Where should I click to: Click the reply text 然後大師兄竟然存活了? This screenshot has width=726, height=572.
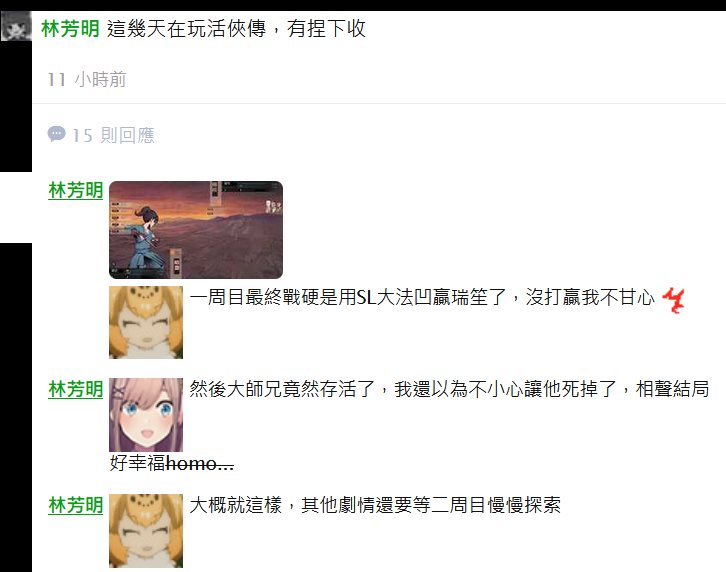282,389
